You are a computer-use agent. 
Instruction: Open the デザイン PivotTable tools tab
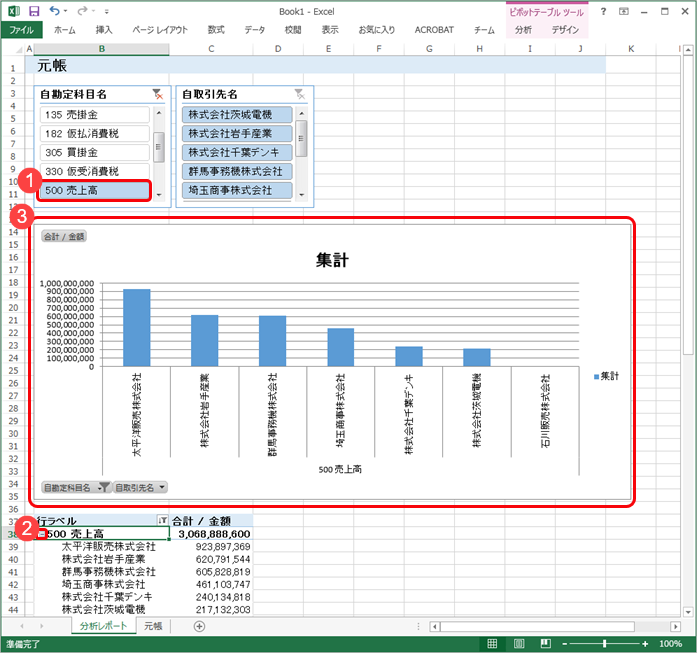[x=565, y=30]
